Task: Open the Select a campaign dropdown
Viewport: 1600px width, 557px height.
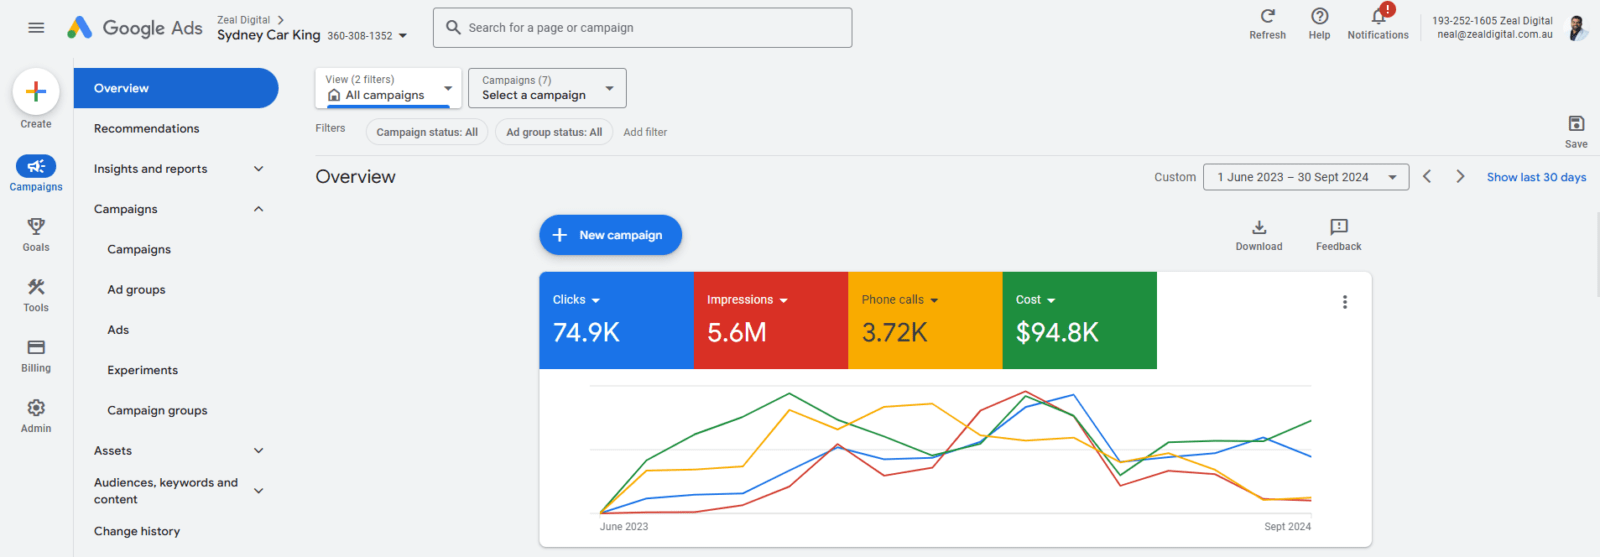Action: coord(547,88)
